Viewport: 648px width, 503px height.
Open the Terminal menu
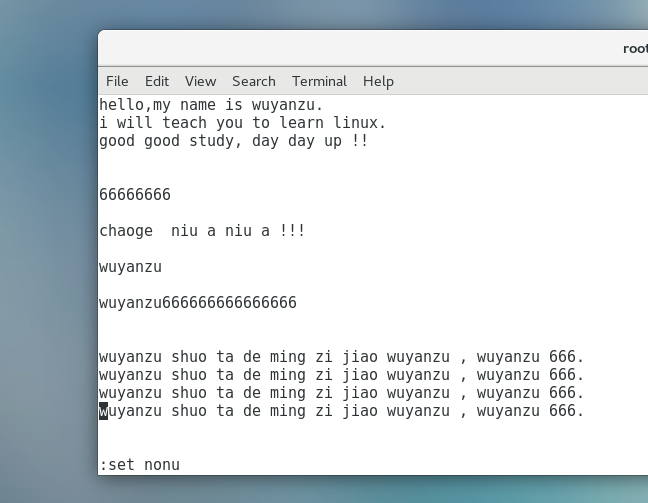[319, 81]
